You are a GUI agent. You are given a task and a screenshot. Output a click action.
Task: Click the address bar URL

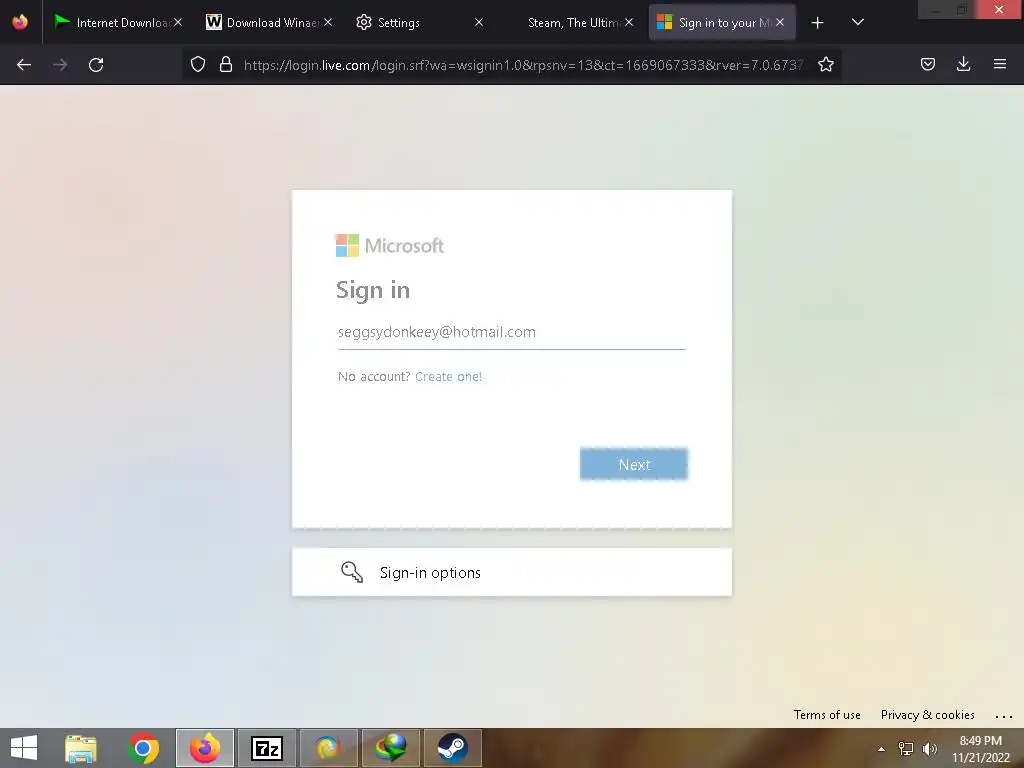coord(524,65)
